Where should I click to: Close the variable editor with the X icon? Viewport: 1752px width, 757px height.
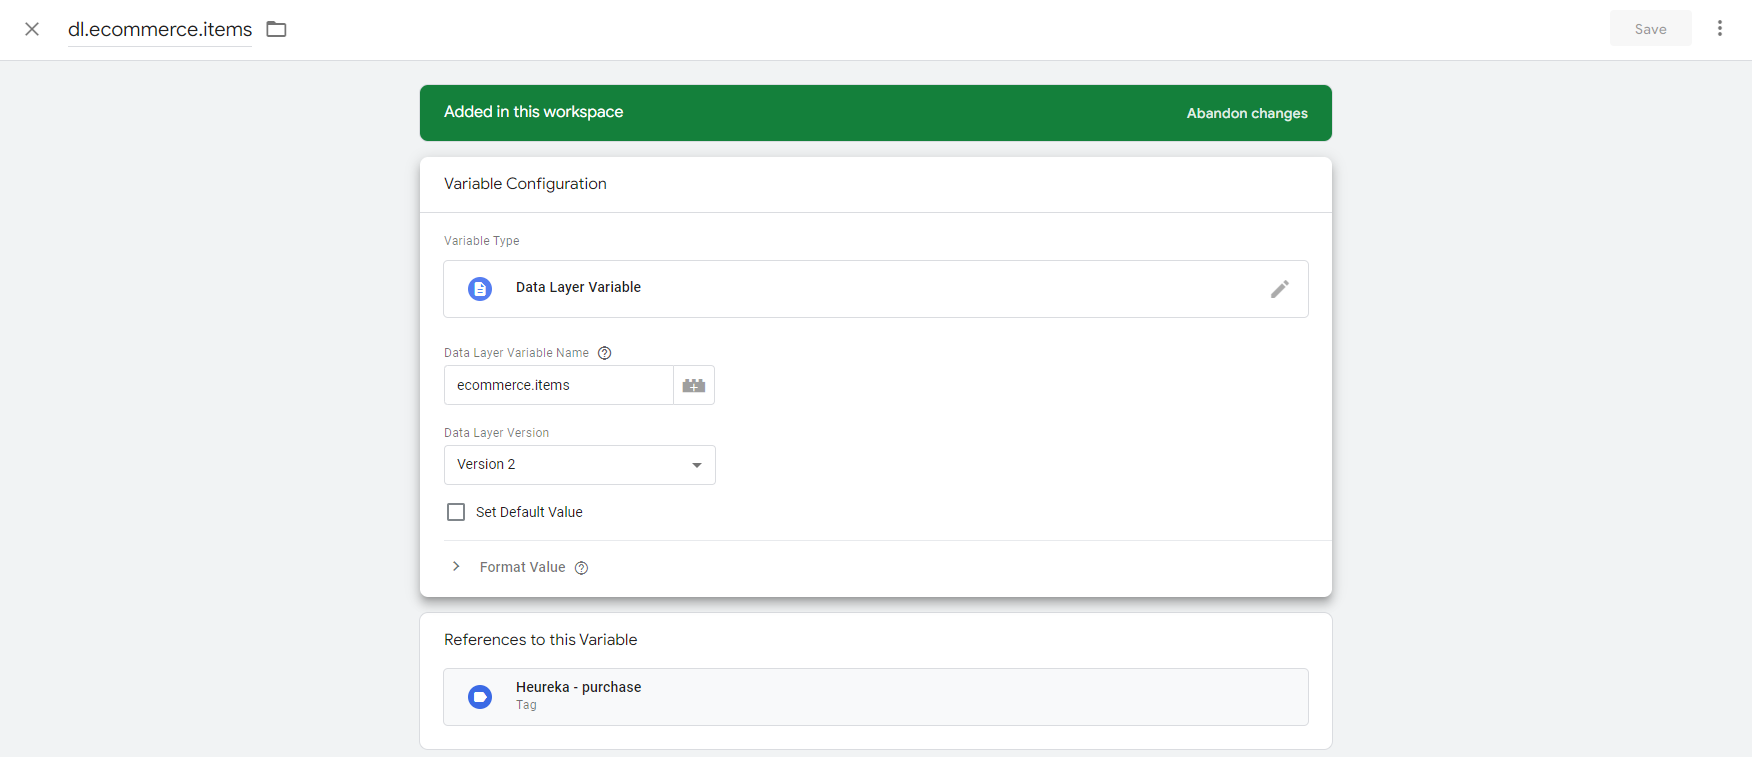[x=32, y=29]
